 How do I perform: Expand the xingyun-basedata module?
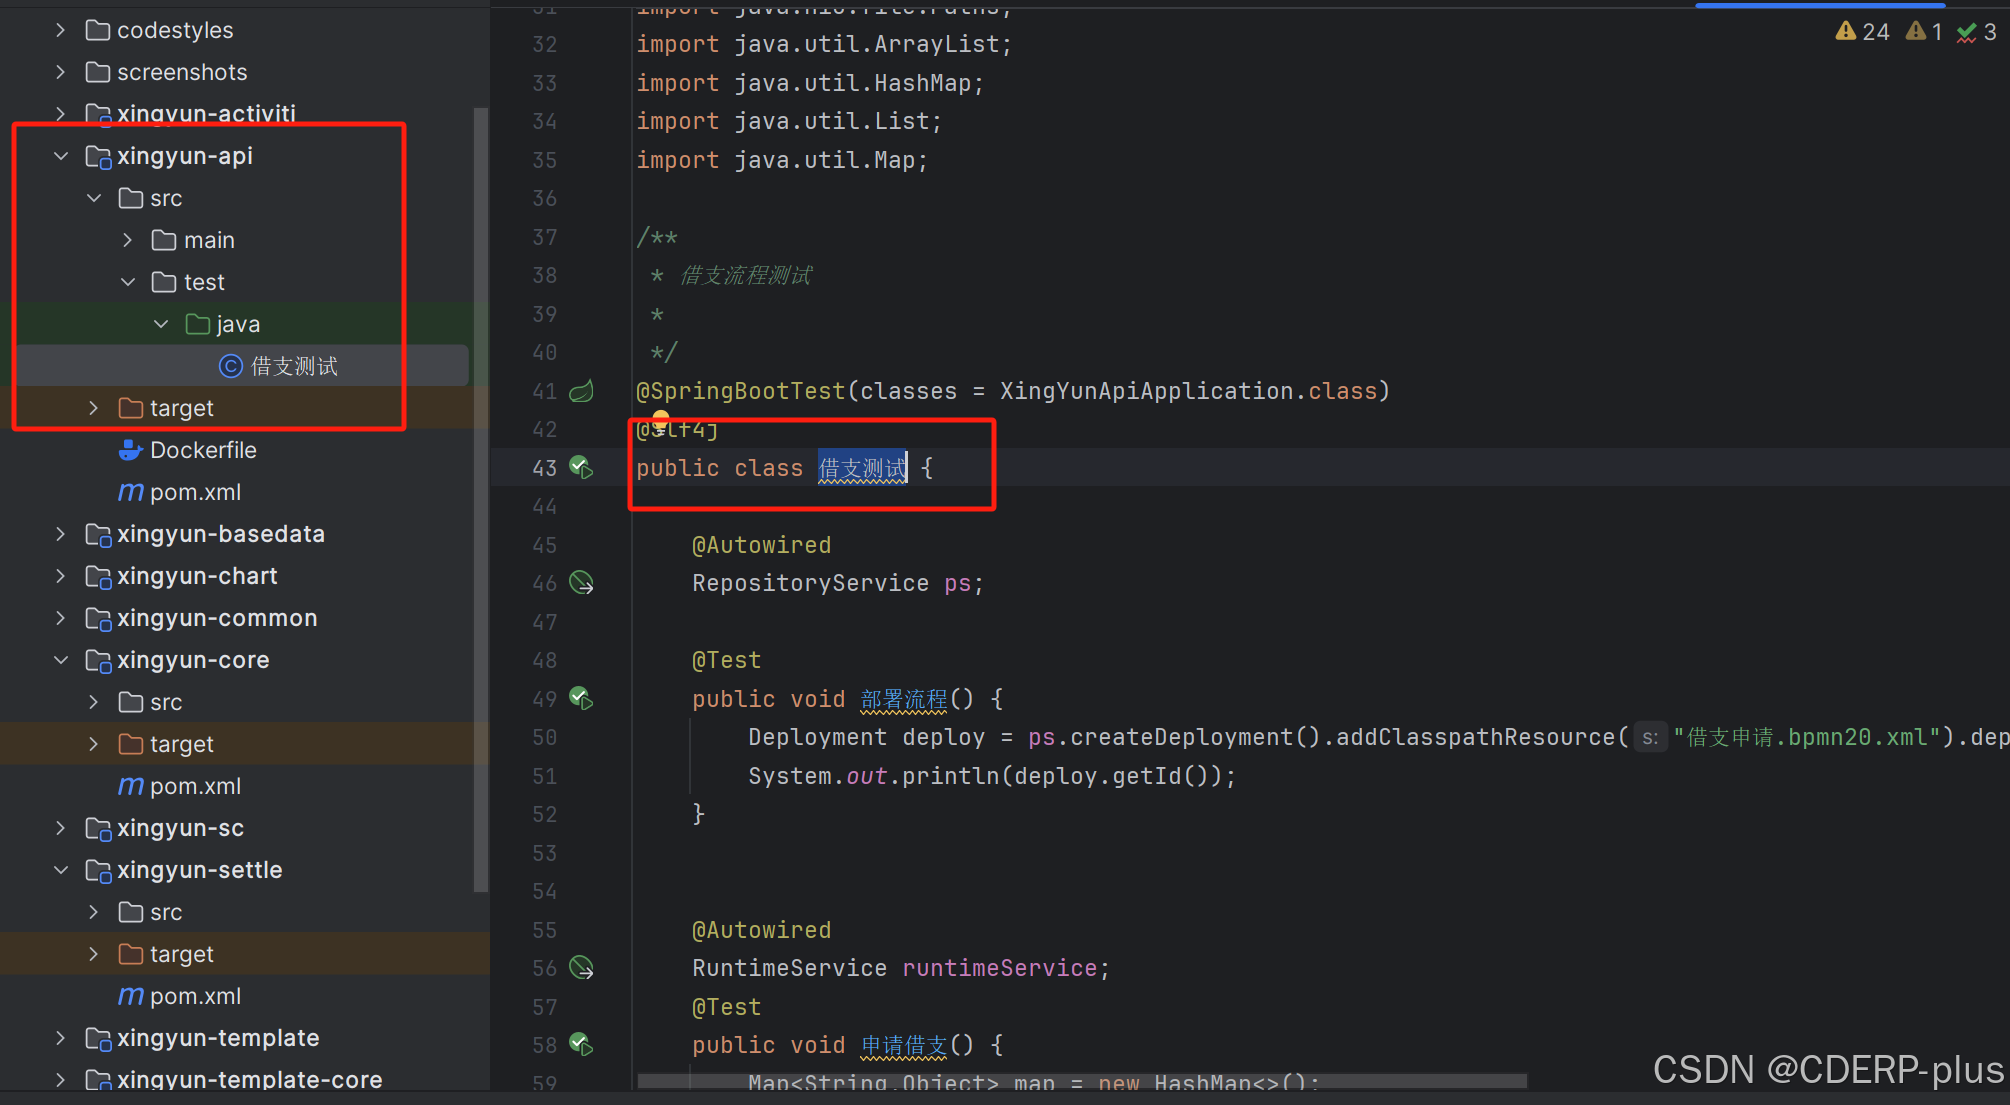(x=61, y=534)
